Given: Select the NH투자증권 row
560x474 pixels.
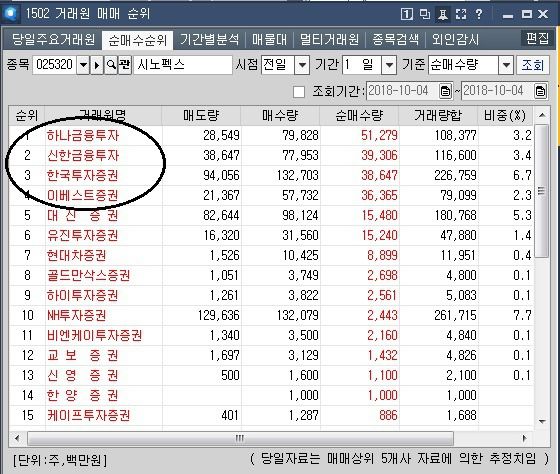Looking at the screenshot, I should click(271, 315).
